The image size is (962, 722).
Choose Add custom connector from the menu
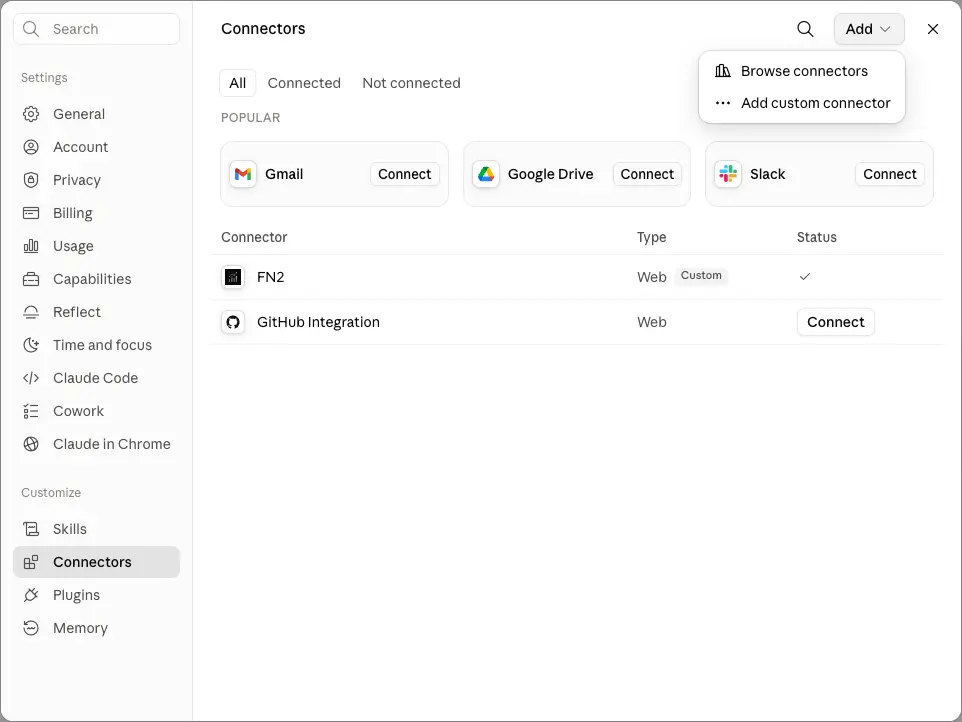[x=802, y=103]
